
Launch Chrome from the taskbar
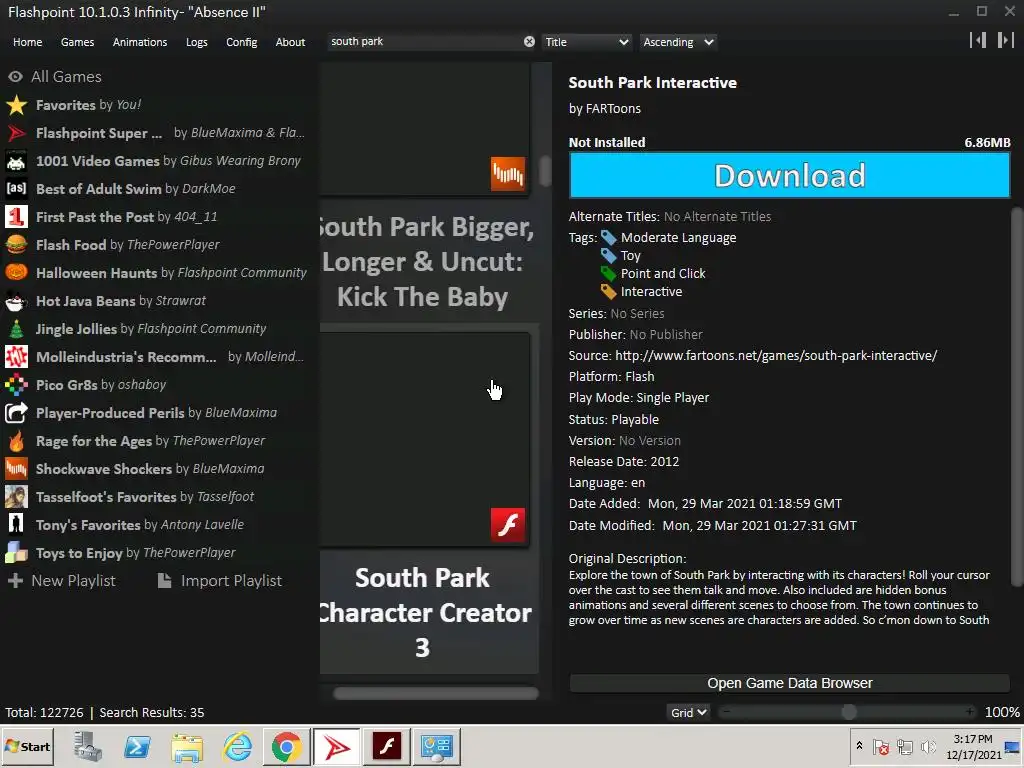point(286,746)
